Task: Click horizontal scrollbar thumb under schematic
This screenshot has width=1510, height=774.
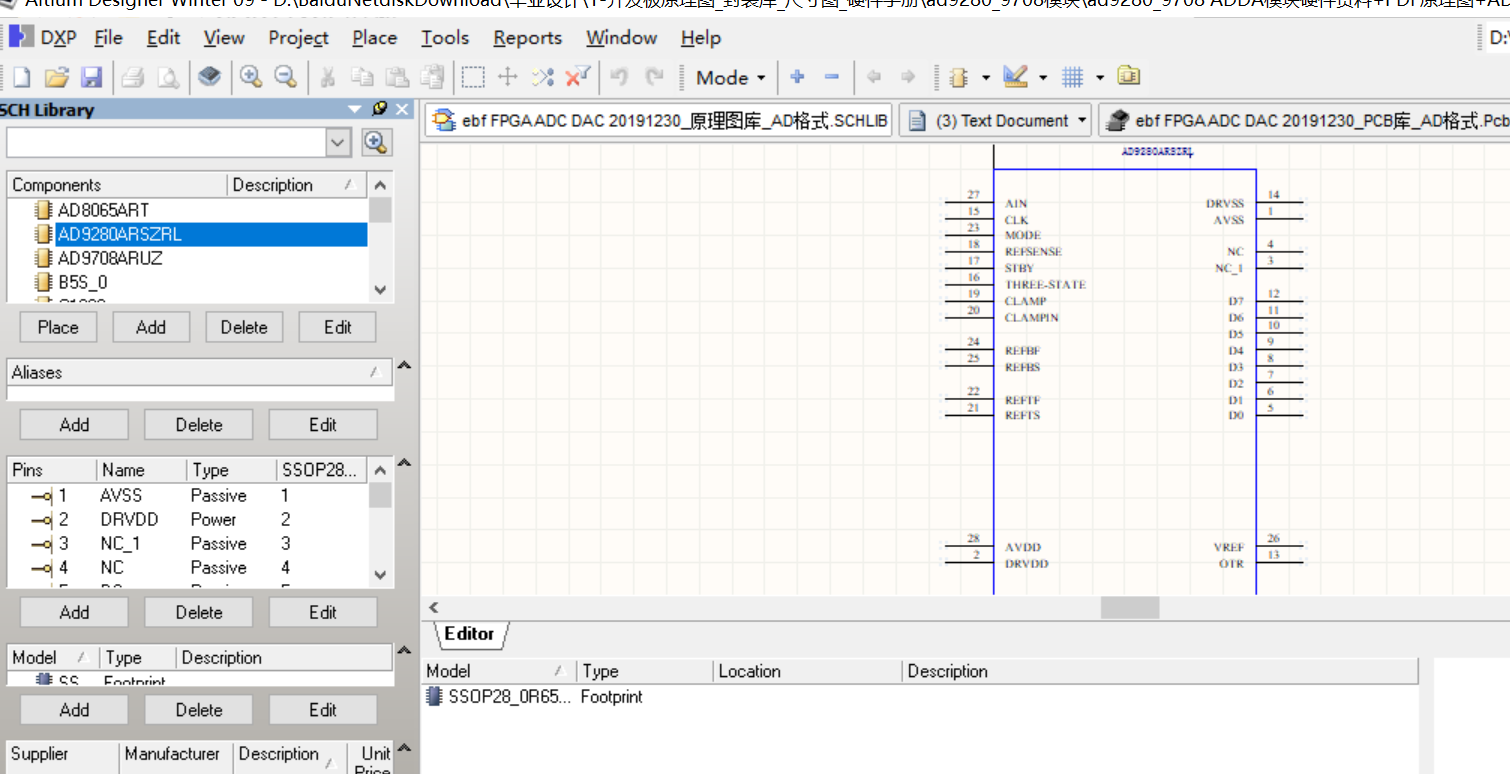Action: [x=1130, y=607]
